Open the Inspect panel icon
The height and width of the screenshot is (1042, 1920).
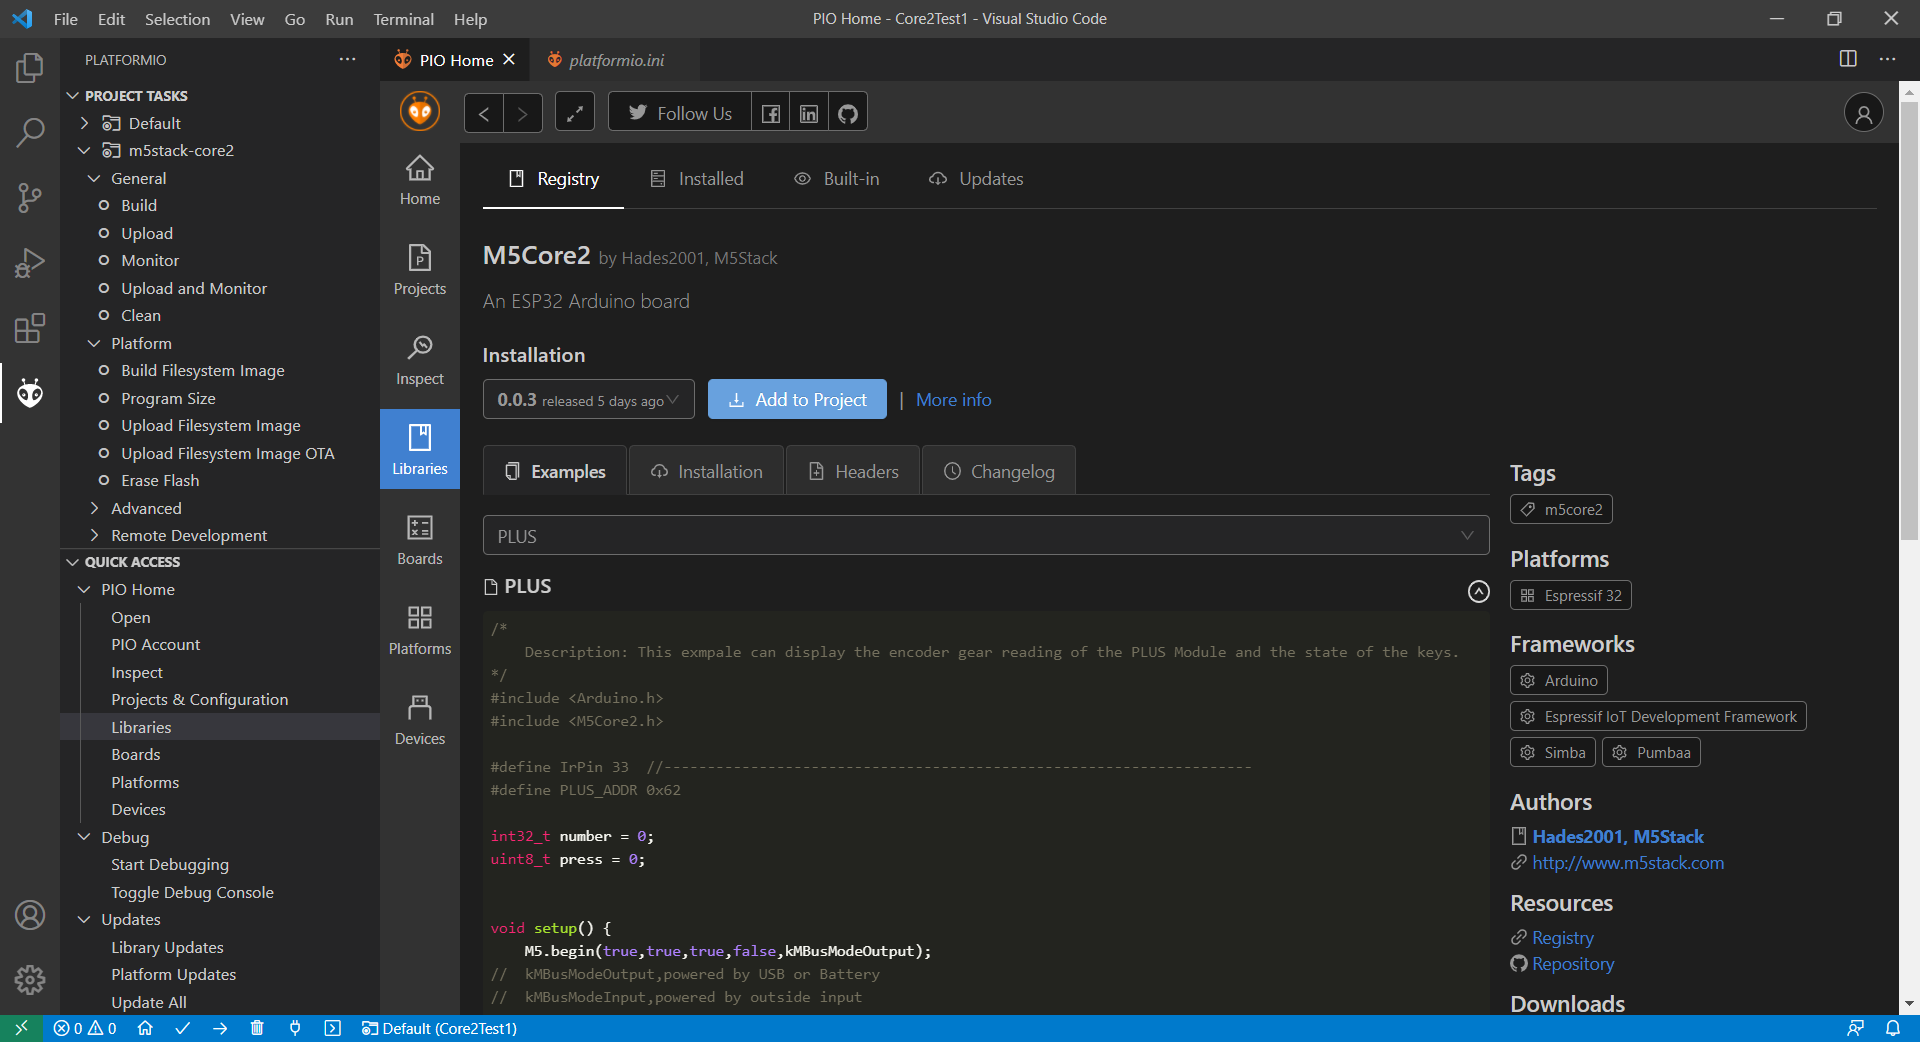[419, 360]
